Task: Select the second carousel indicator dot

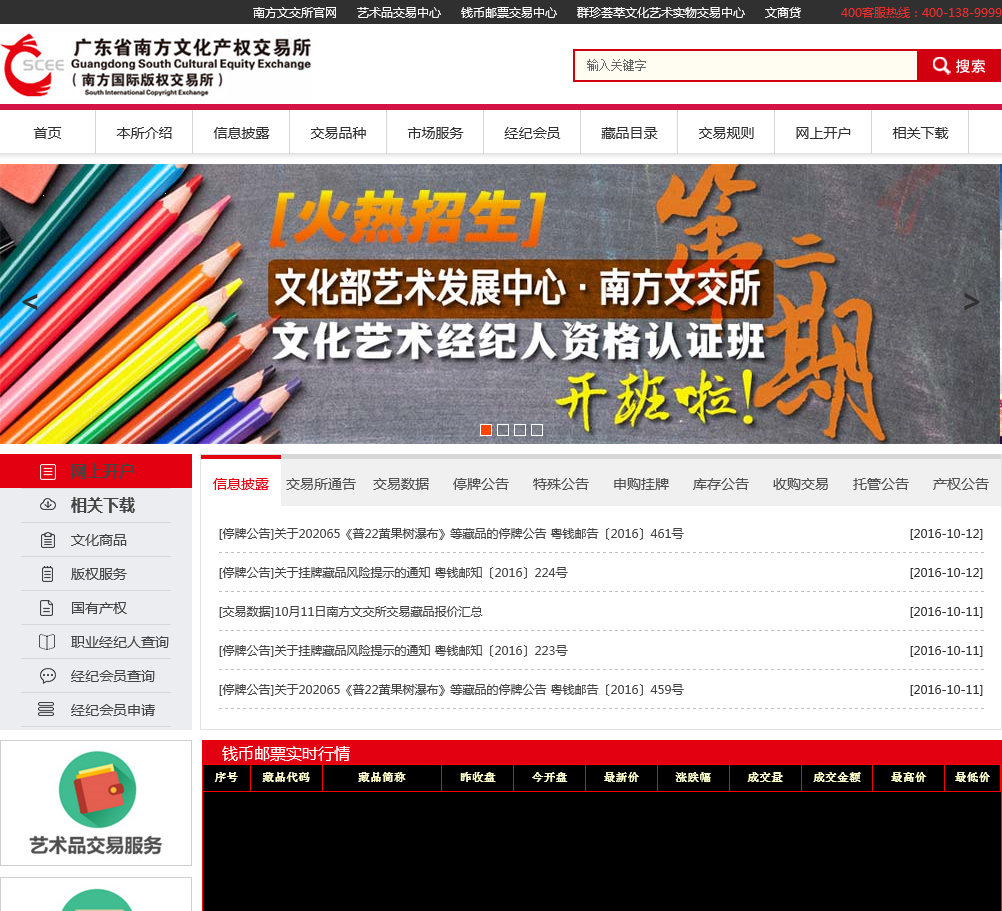Action: click(503, 430)
